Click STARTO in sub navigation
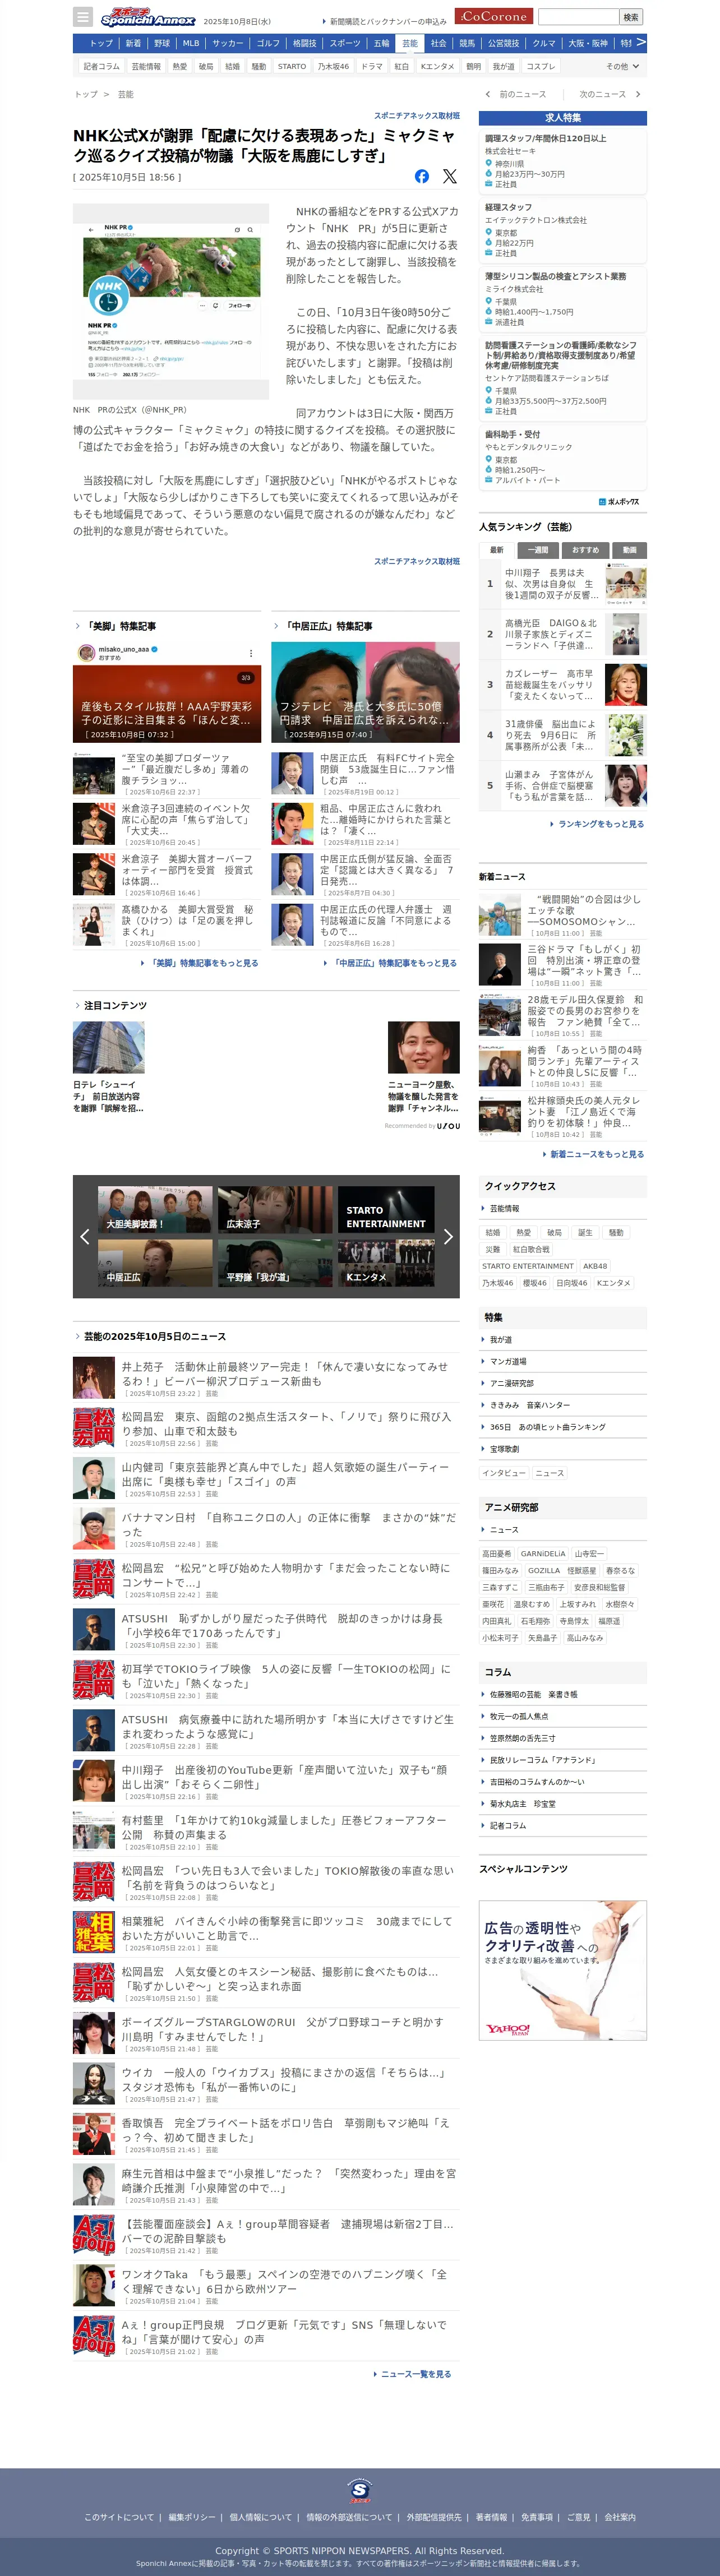This screenshot has width=720, height=2576. [x=292, y=66]
